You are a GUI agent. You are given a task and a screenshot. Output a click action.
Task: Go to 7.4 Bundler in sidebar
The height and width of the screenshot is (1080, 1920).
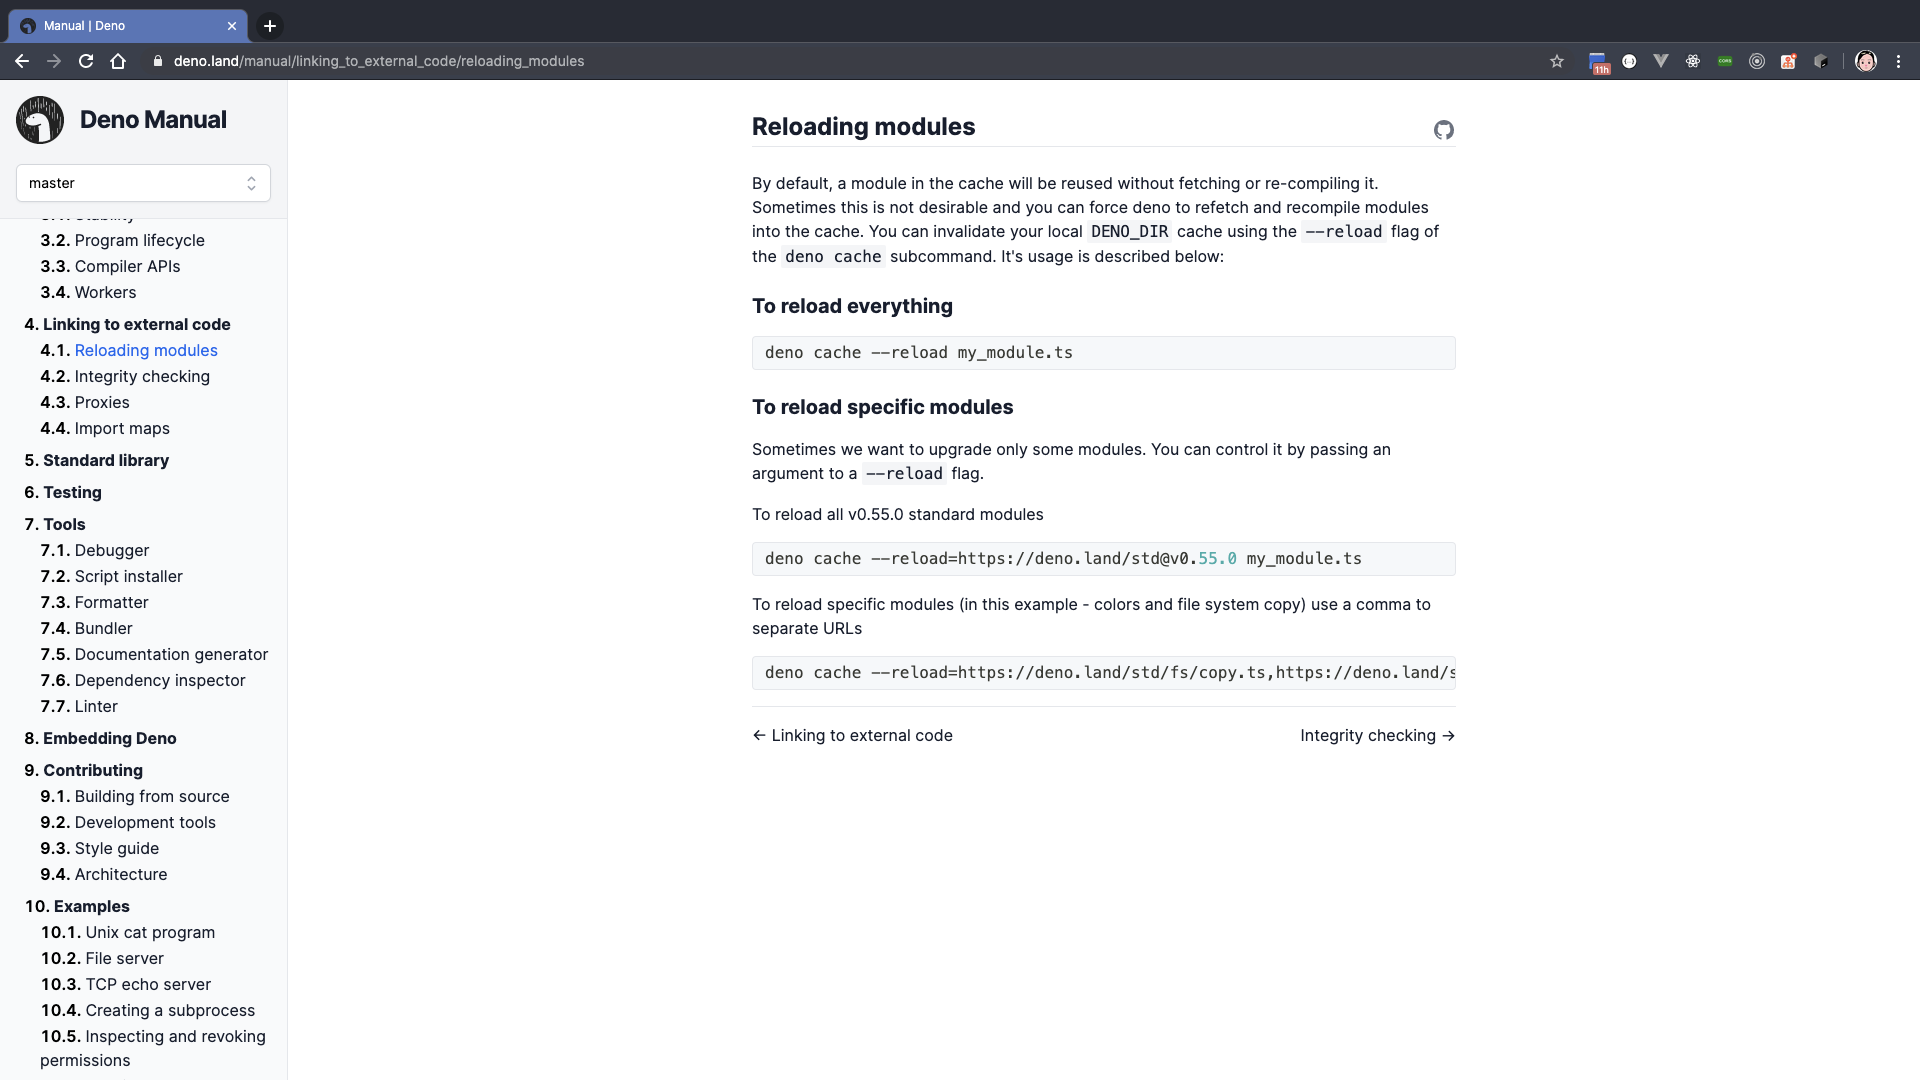(103, 628)
